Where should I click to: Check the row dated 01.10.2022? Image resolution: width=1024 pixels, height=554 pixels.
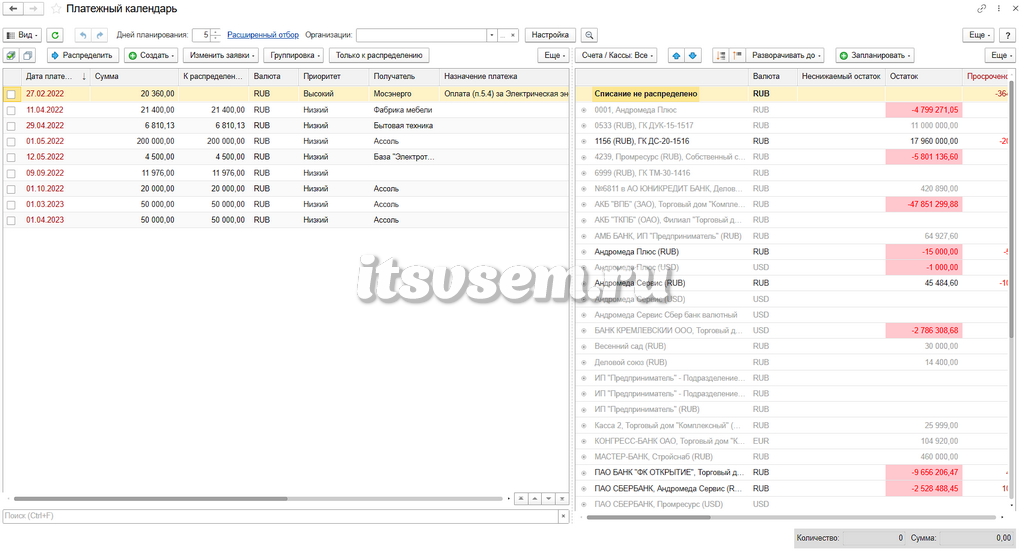(11, 189)
